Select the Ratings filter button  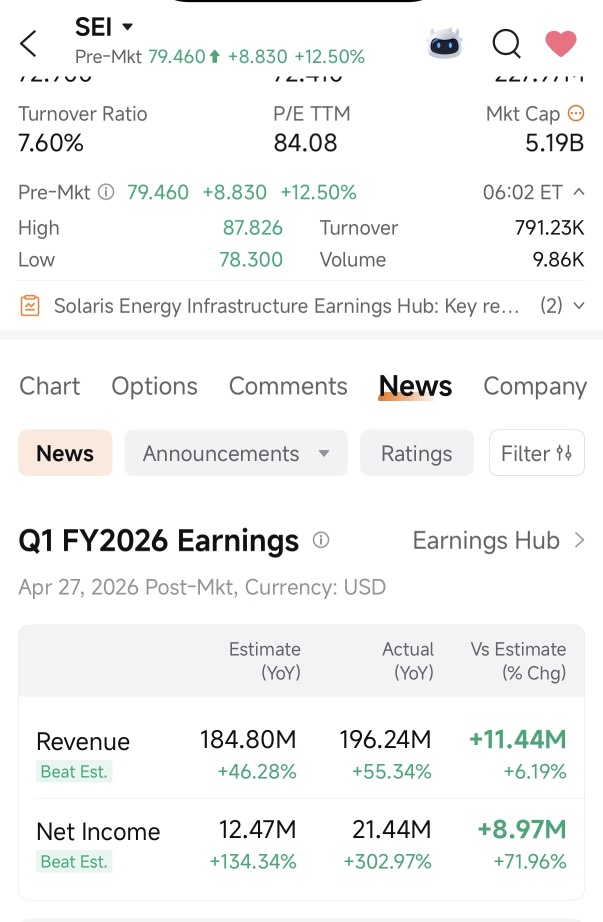(417, 453)
